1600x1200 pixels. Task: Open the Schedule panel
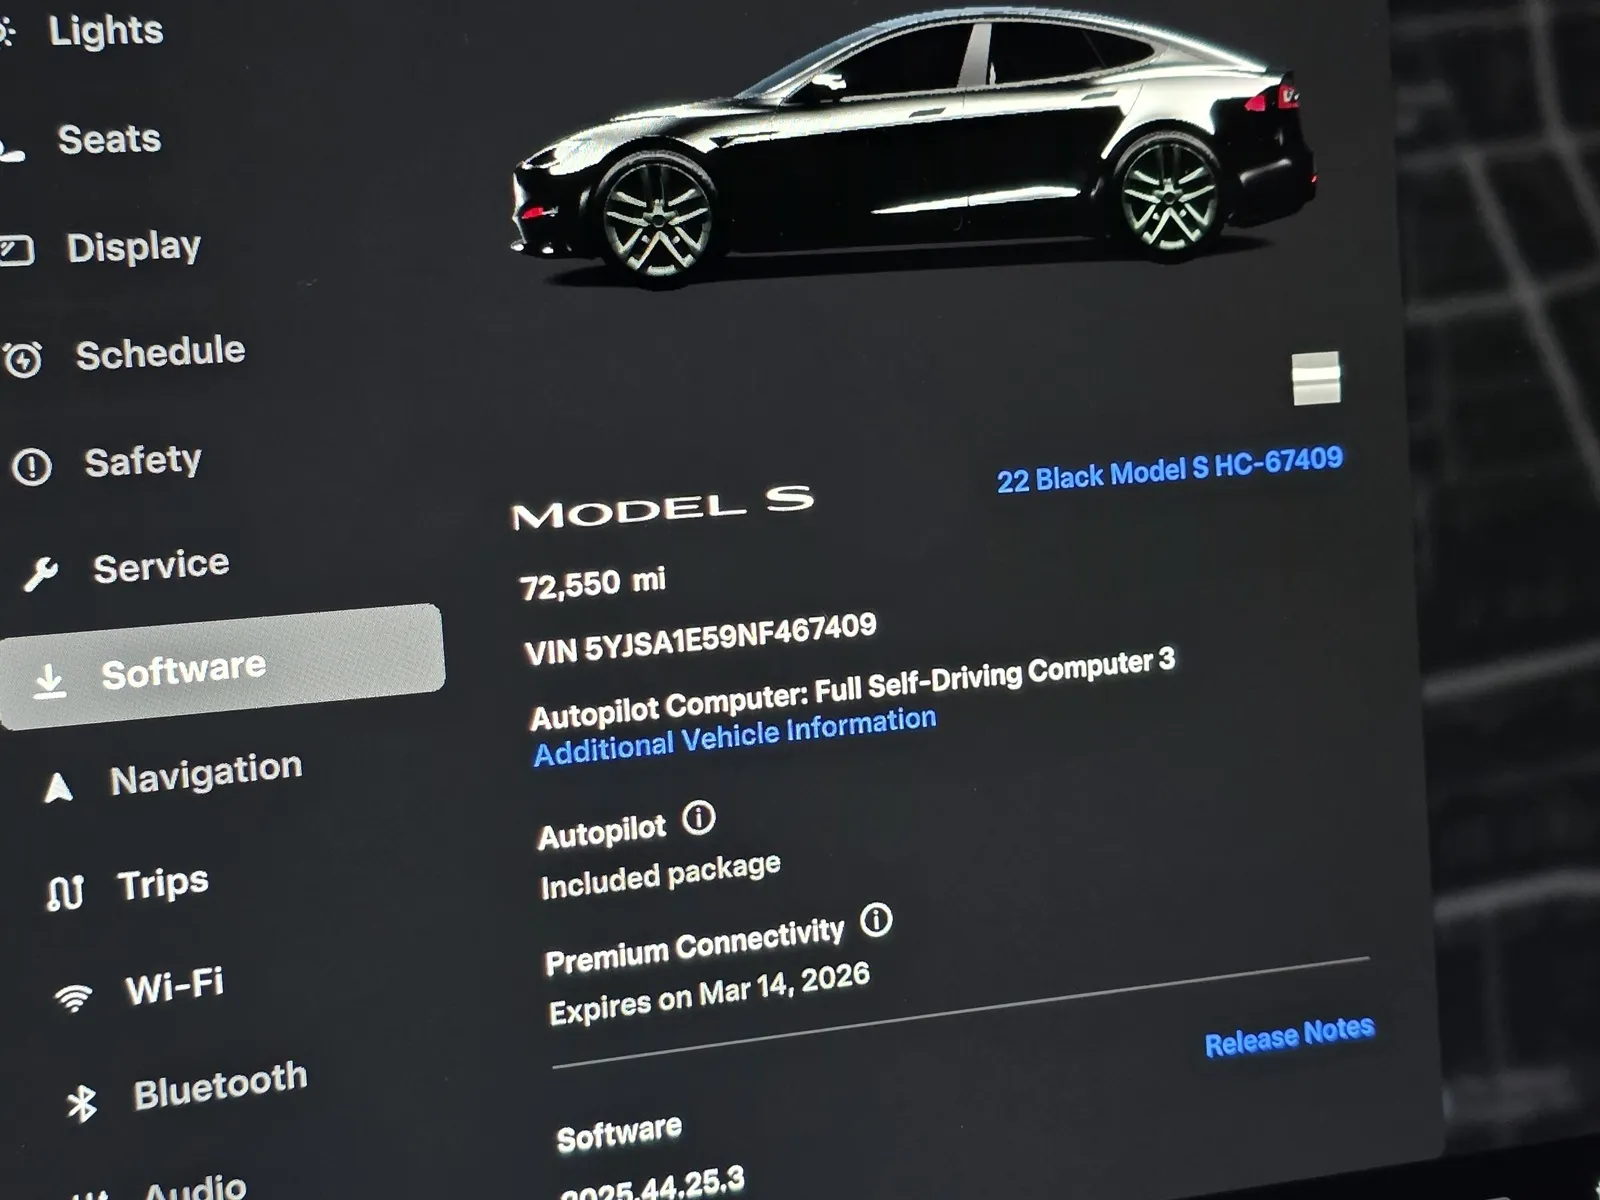[160, 352]
